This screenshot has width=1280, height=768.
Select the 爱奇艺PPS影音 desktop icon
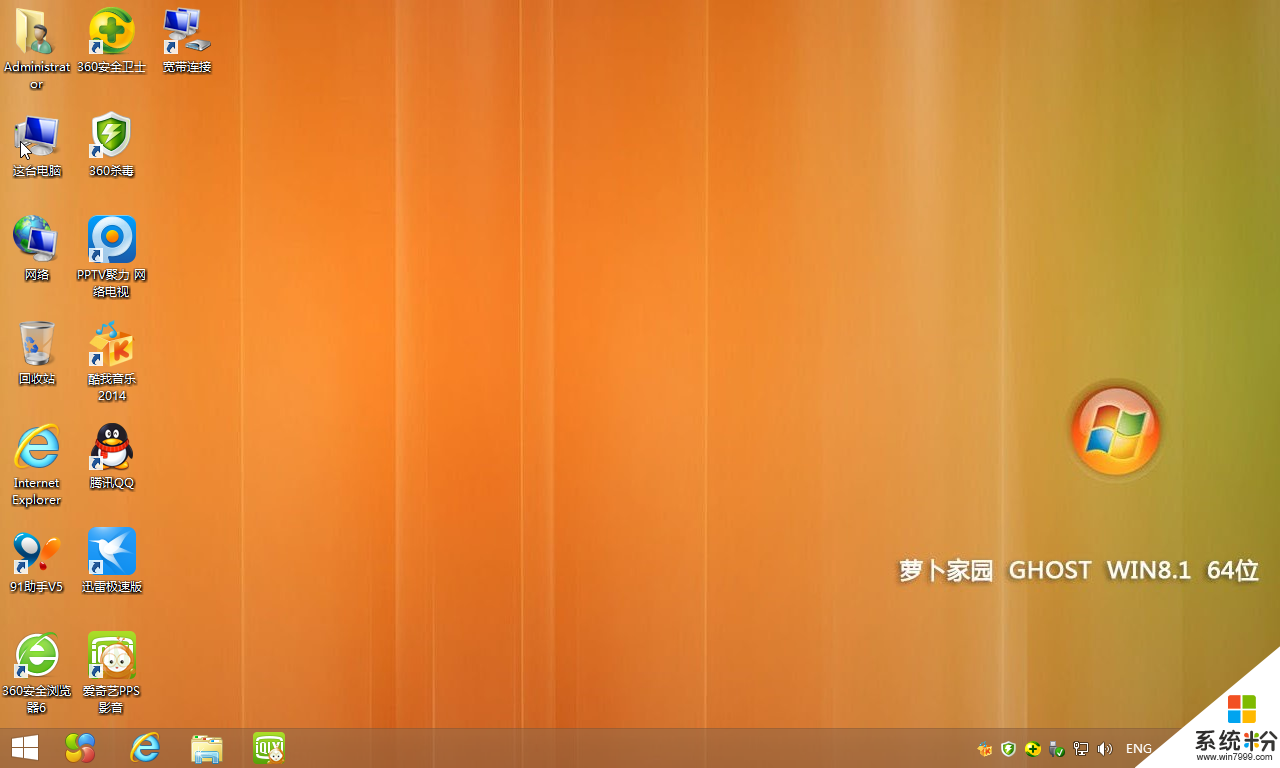click(x=111, y=657)
